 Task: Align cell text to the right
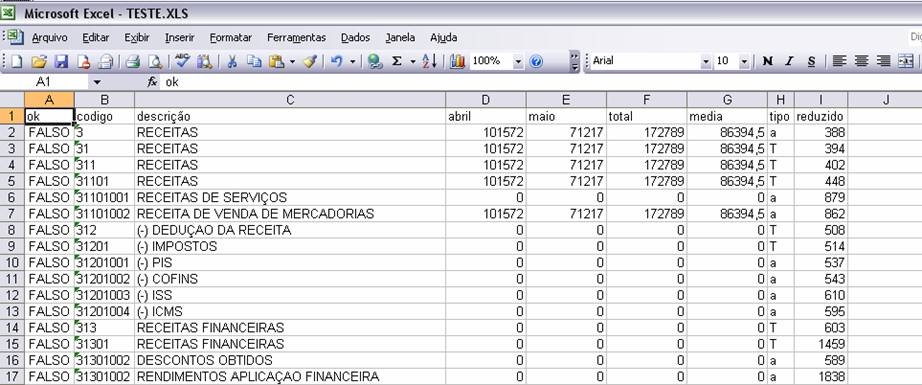(883, 61)
